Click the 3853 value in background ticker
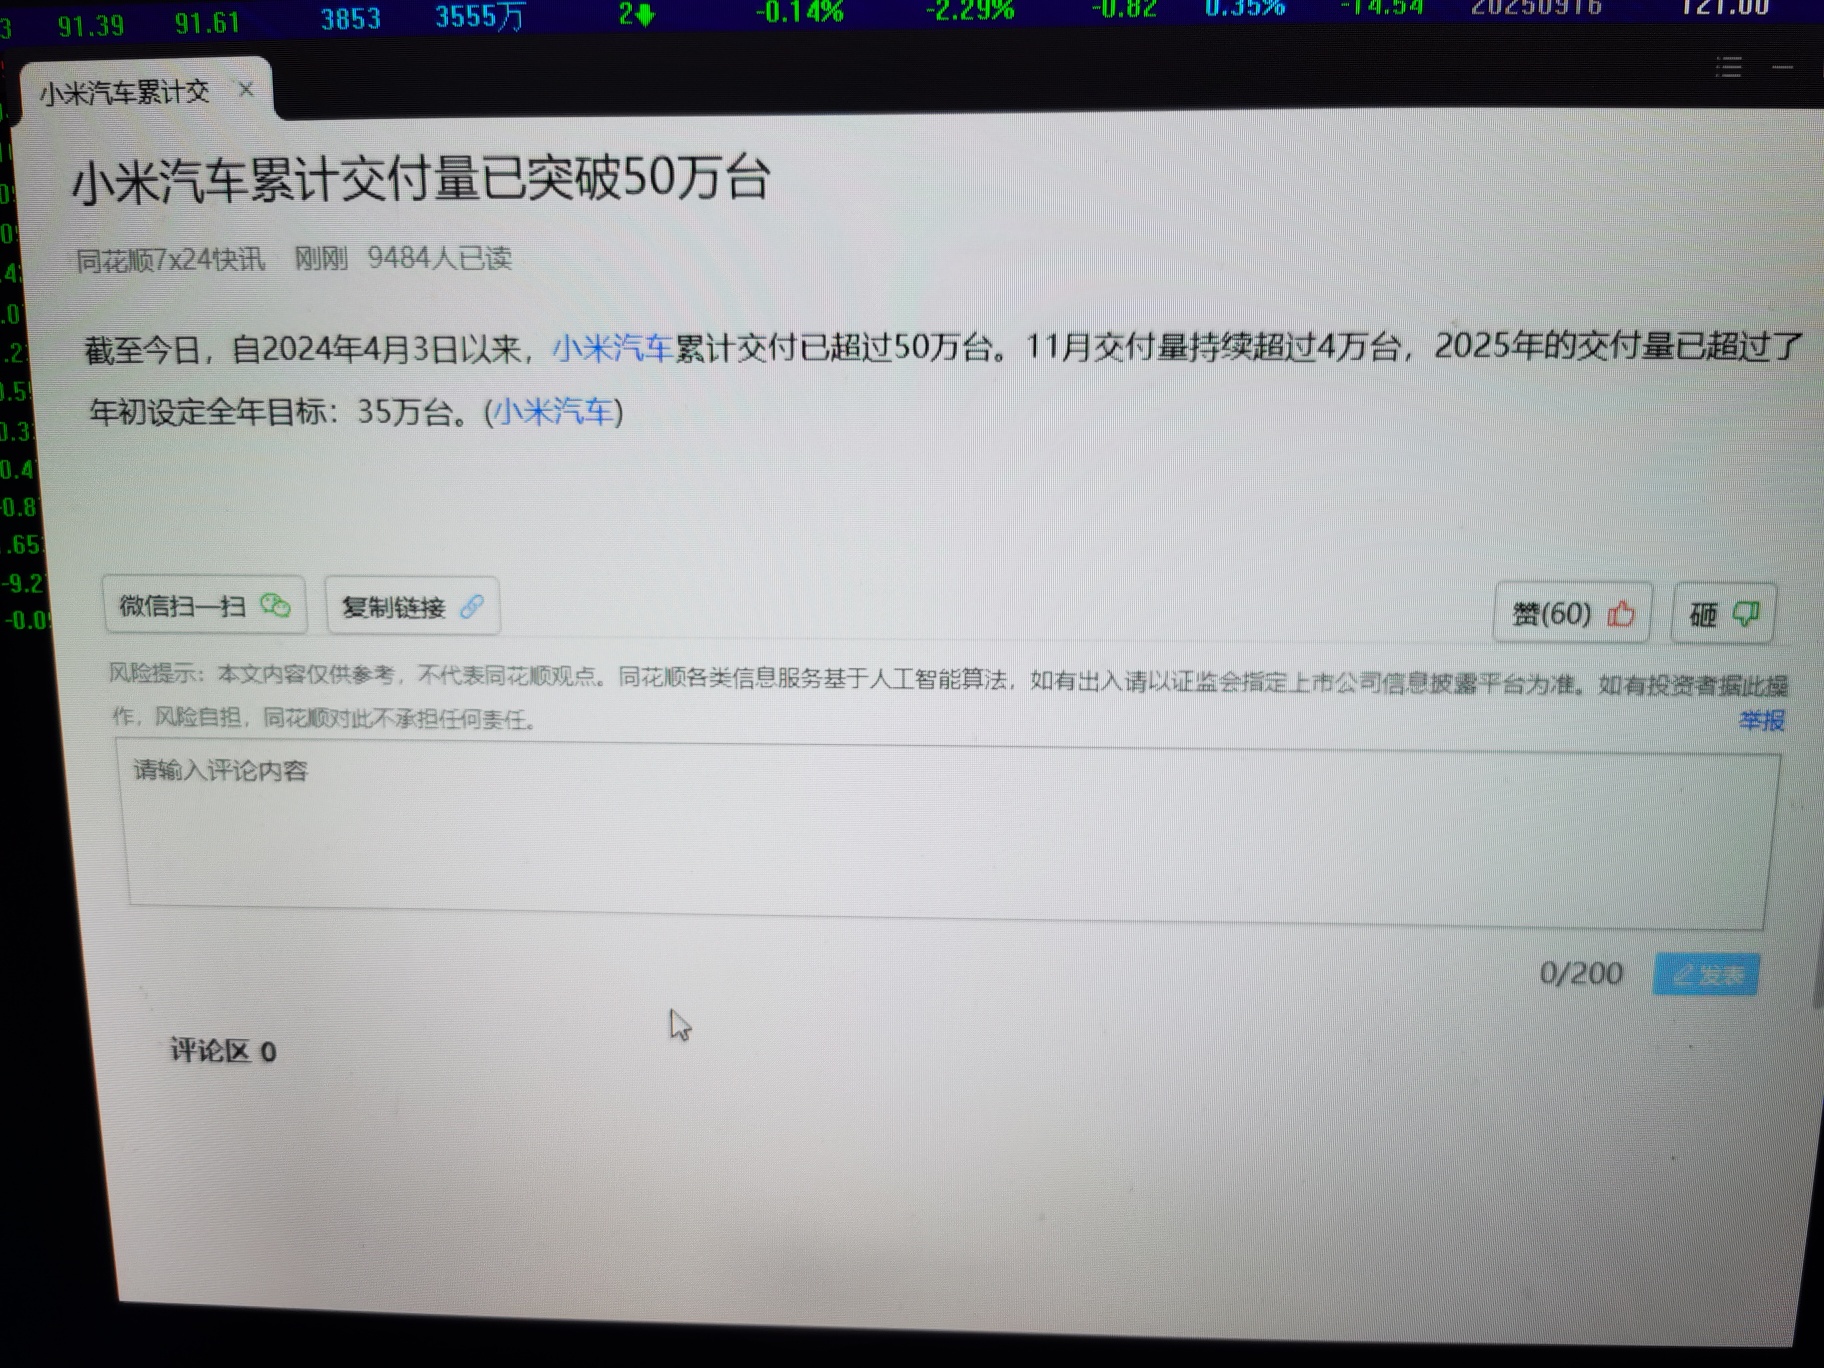The image size is (1824, 1368). tap(351, 19)
